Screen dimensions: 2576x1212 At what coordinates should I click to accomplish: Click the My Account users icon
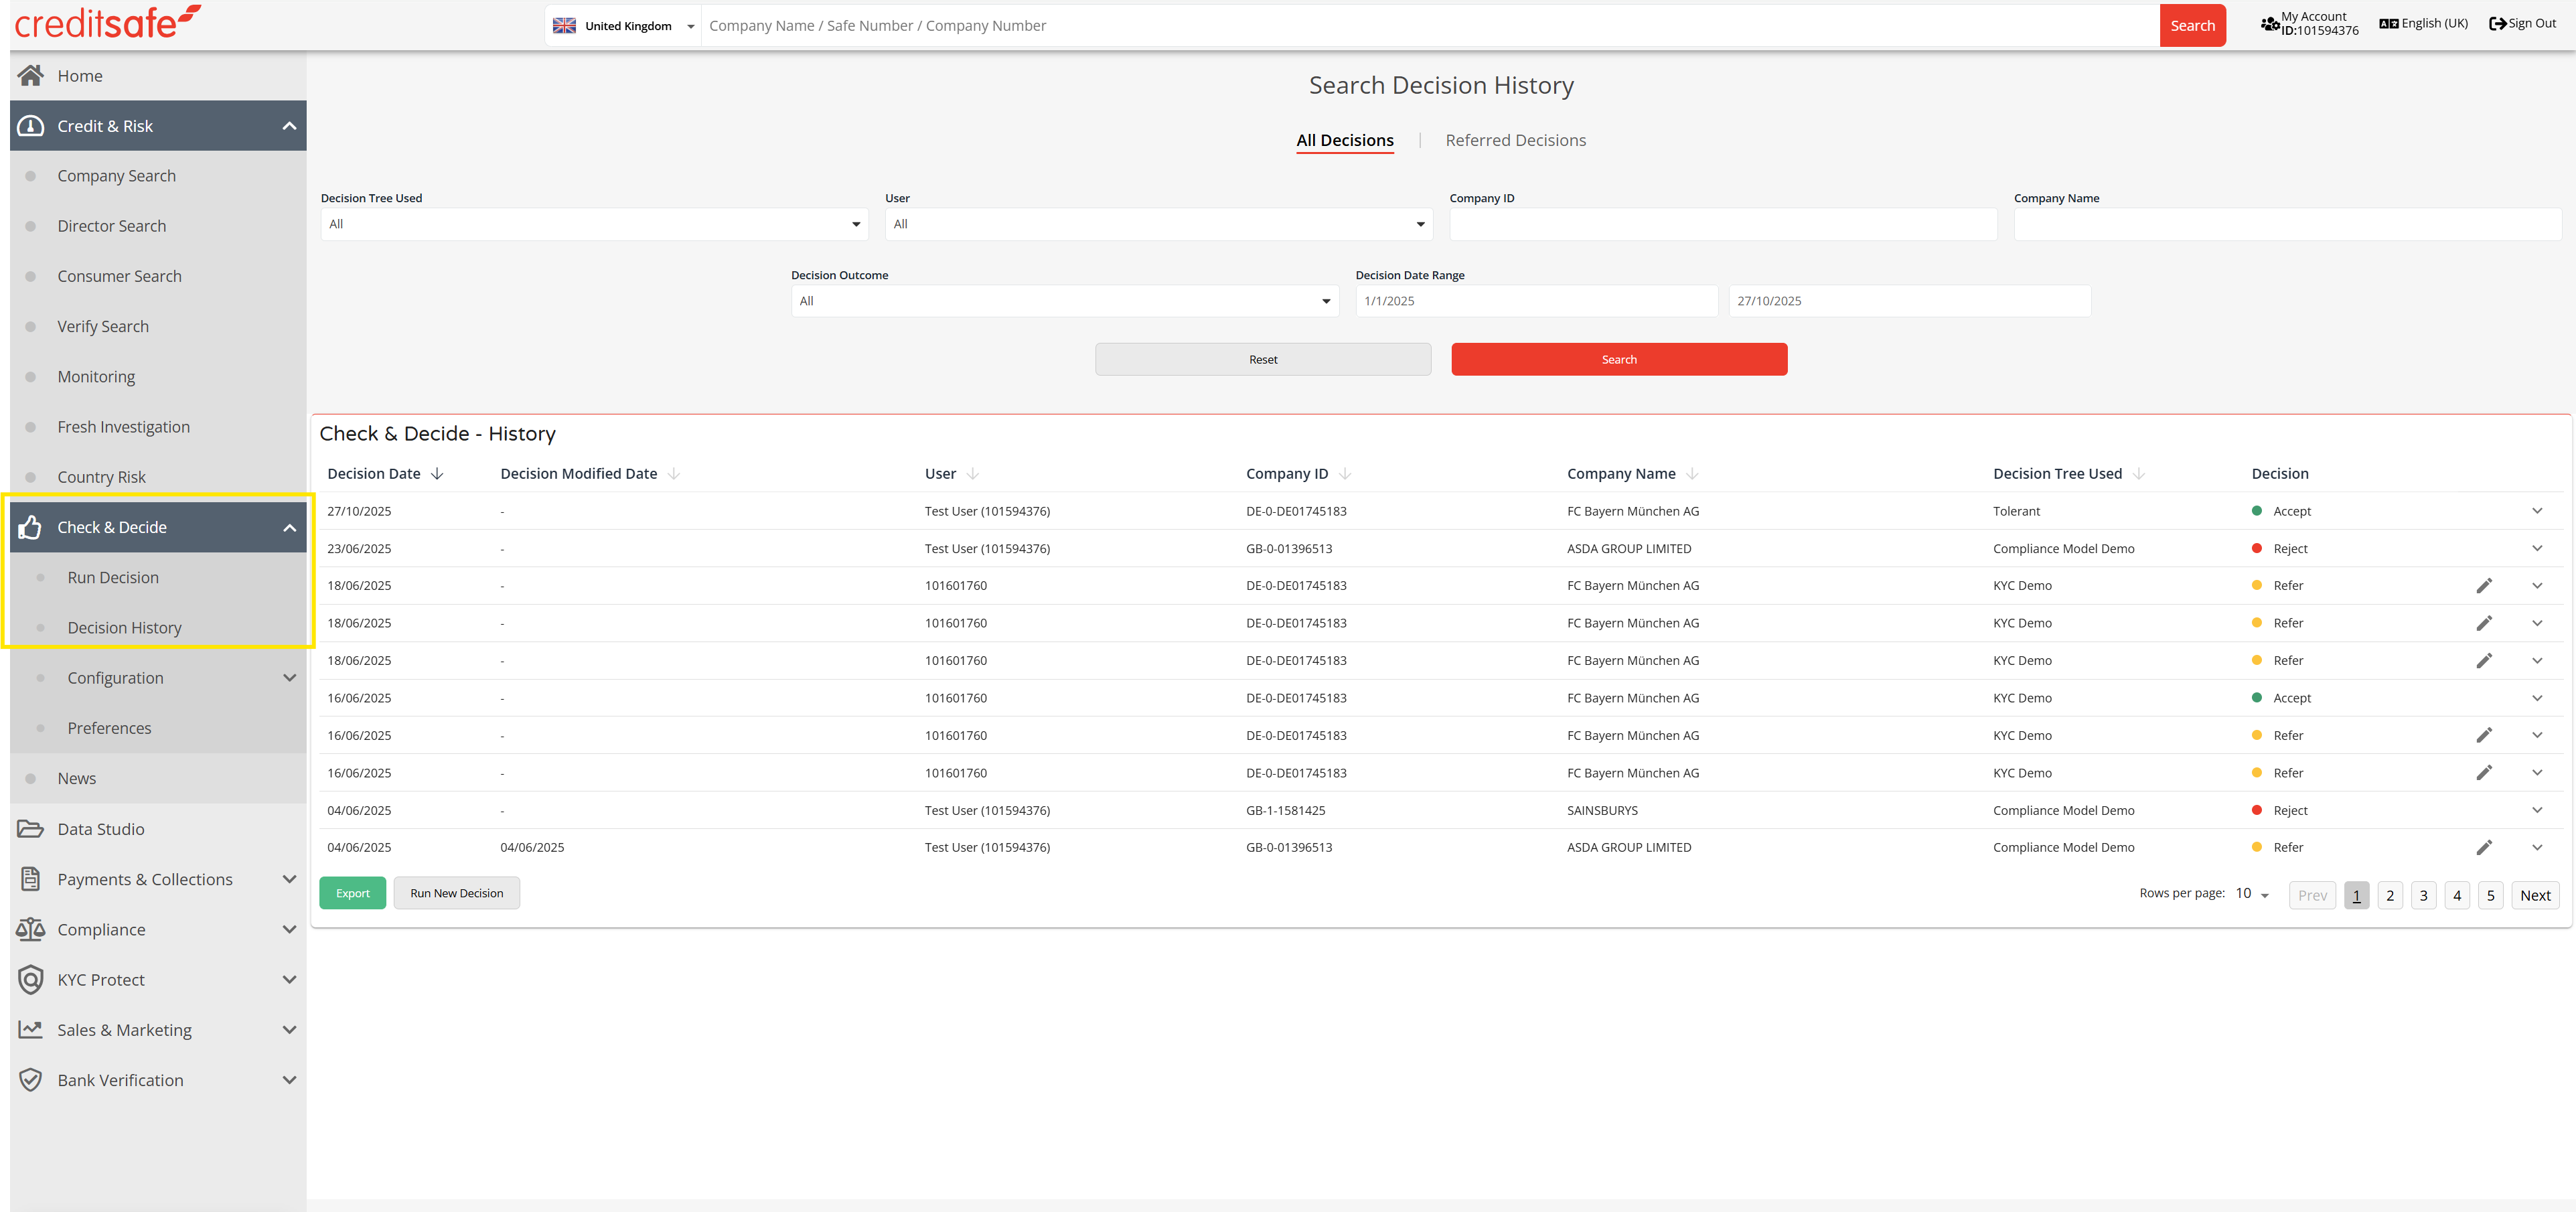(2270, 24)
